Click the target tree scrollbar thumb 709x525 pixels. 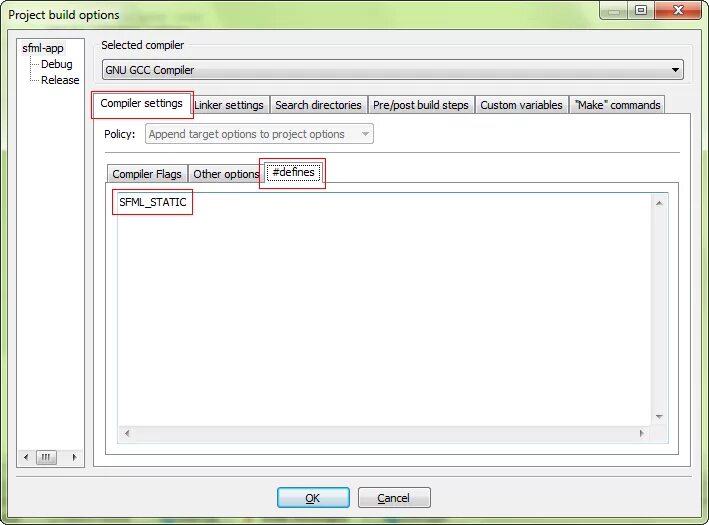coord(46,457)
